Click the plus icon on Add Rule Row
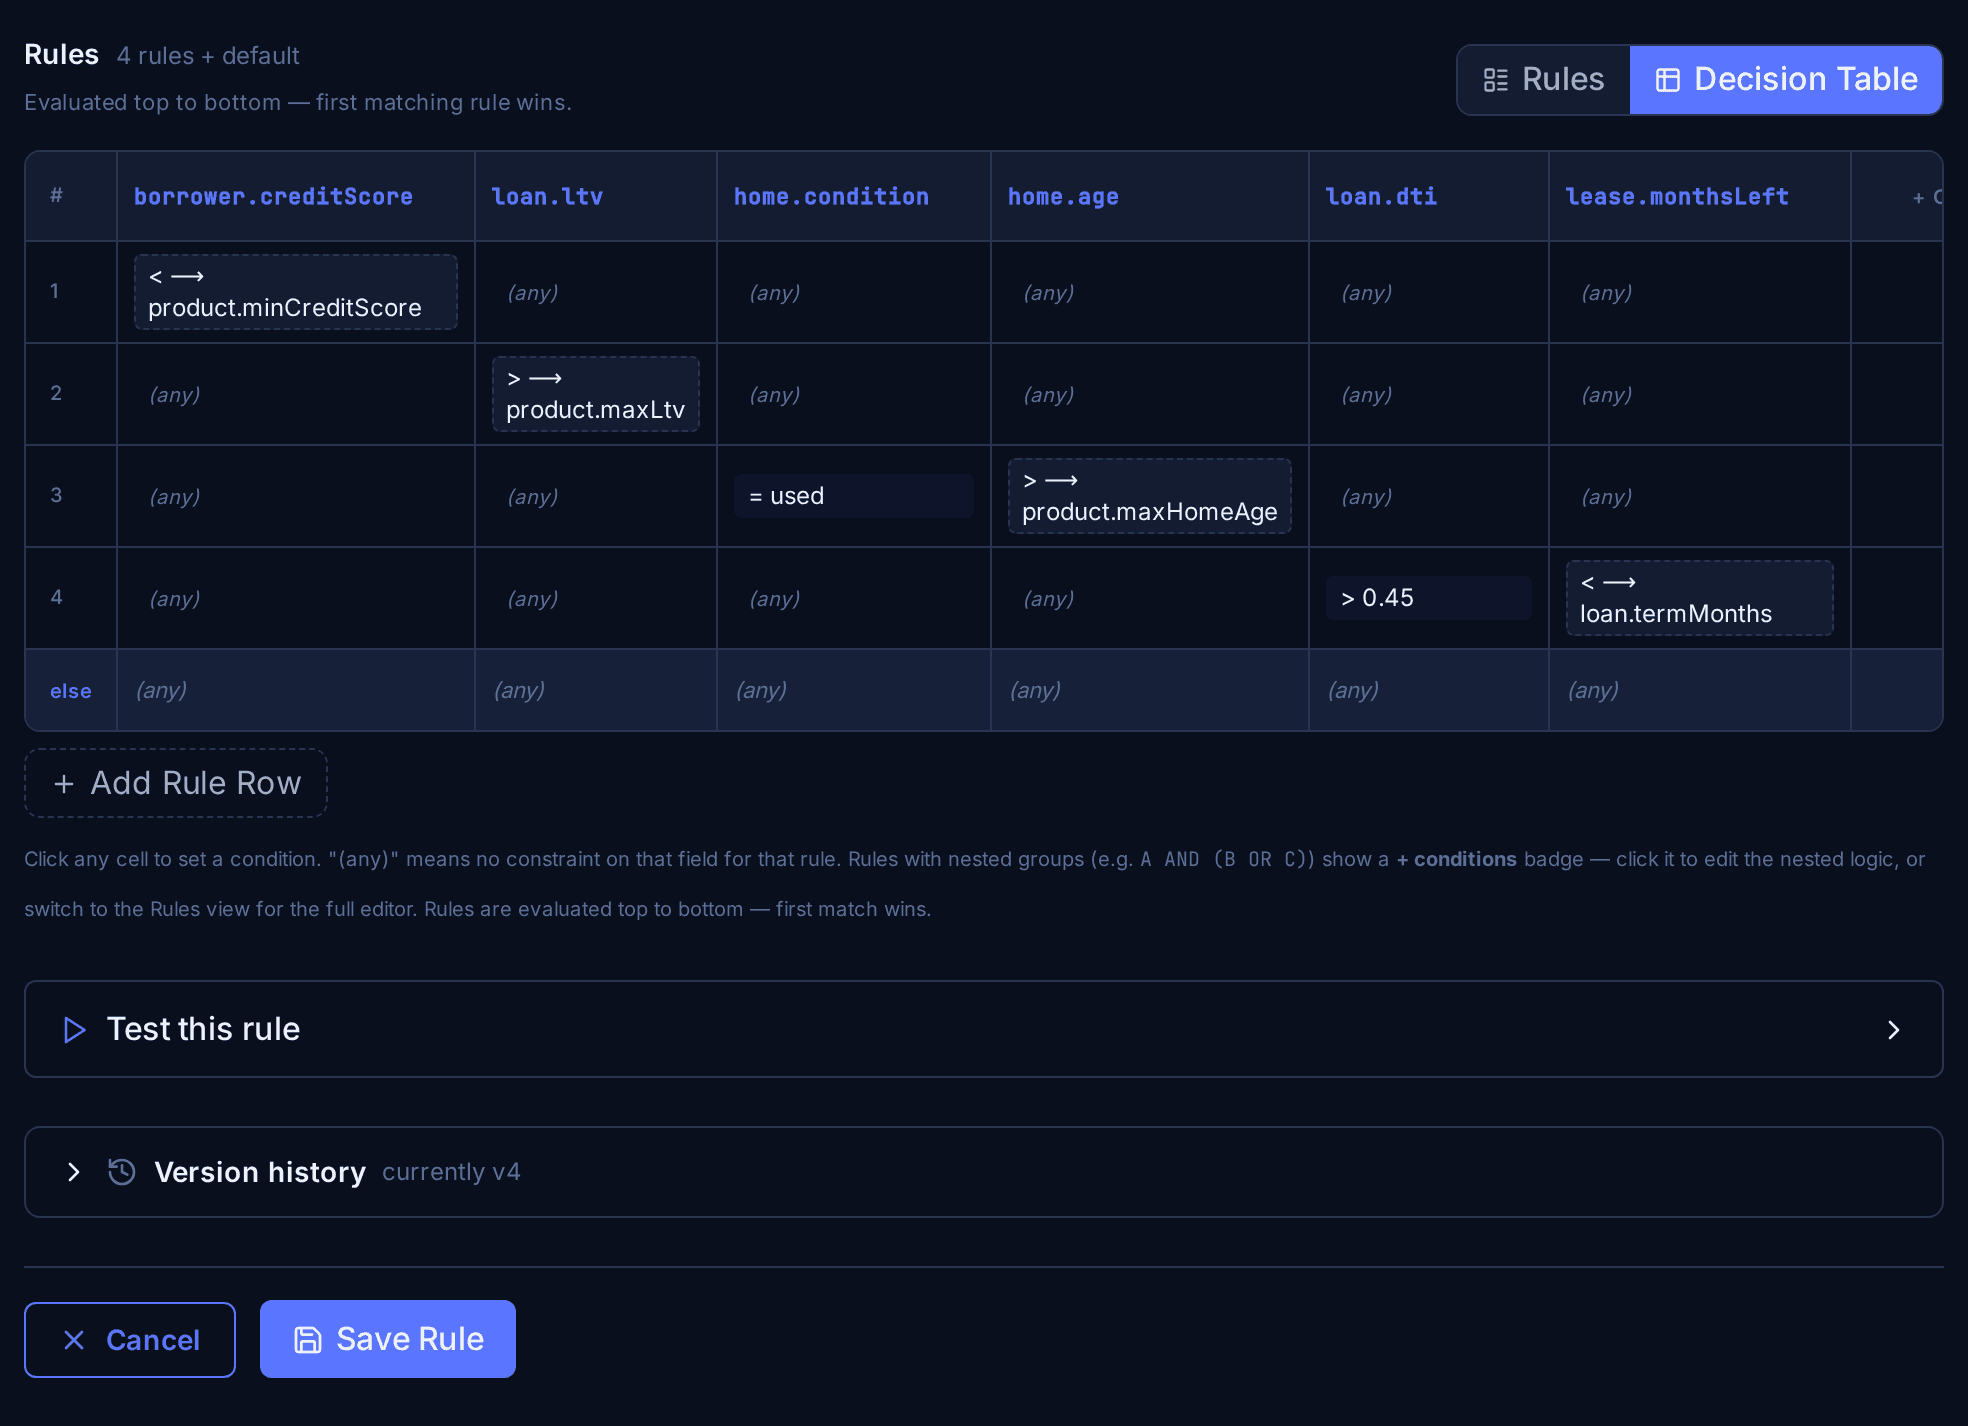This screenshot has width=1968, height=1426. [64, 784]
